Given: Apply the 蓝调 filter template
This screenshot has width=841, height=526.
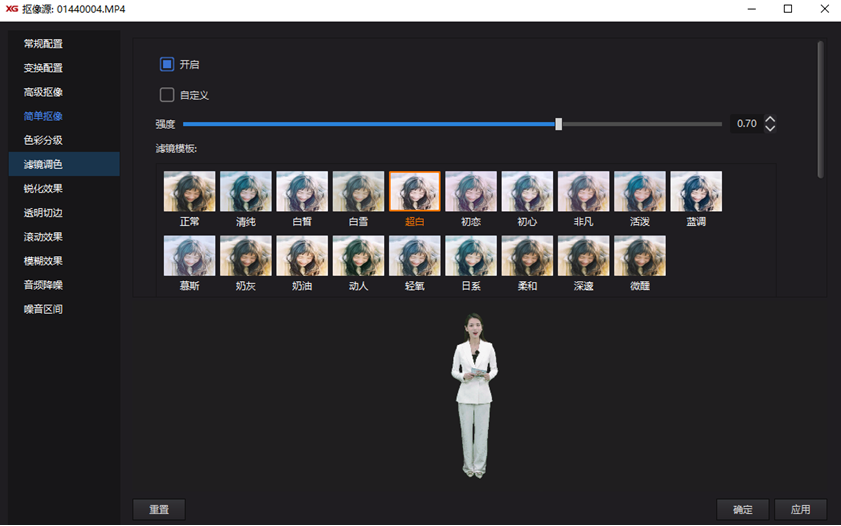Looking at the screenshot, I should point(696,191).
